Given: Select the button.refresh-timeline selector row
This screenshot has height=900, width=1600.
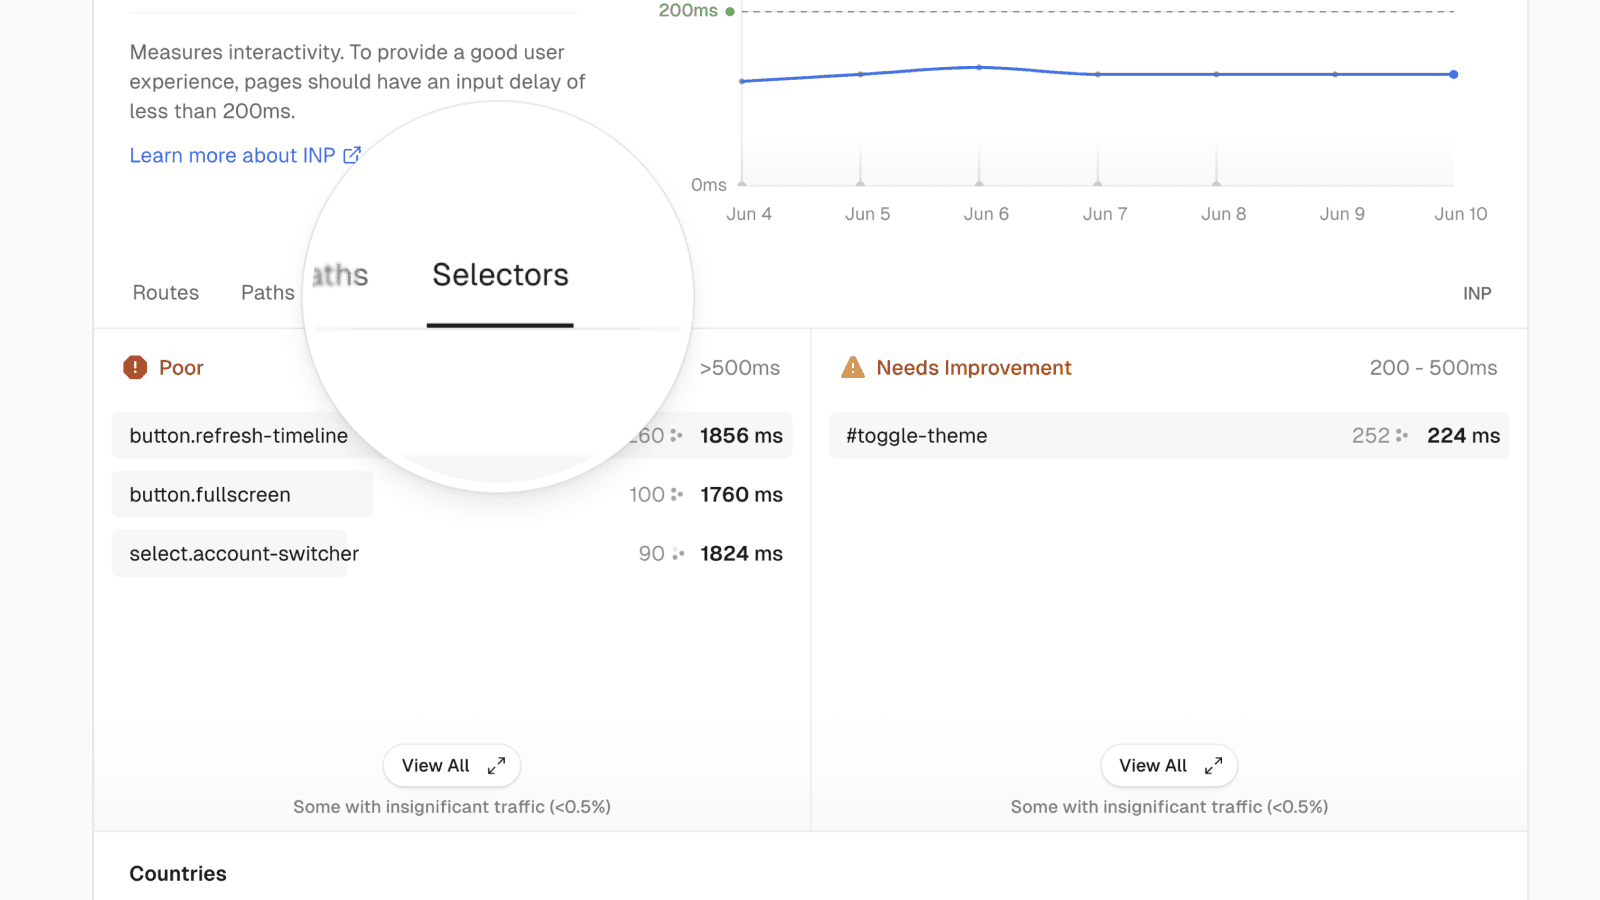Looking at the screenshot, I should point(238,436).
